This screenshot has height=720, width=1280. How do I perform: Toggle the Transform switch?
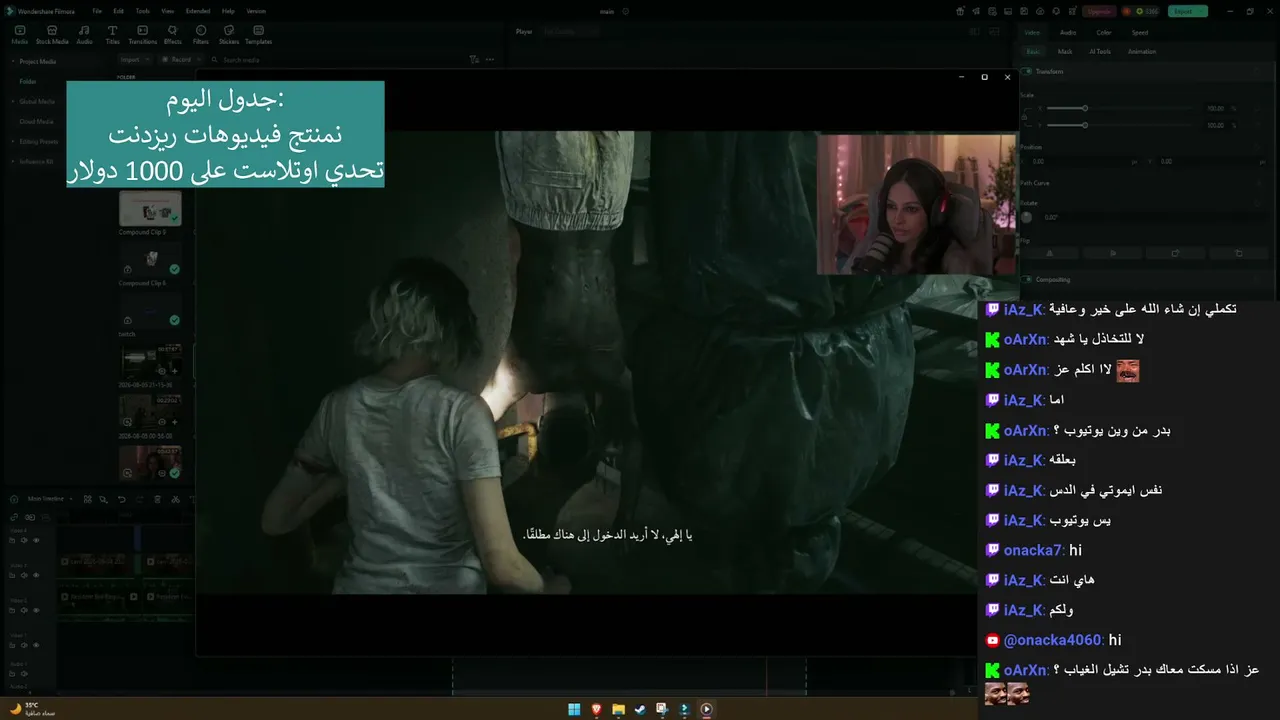1028,72
